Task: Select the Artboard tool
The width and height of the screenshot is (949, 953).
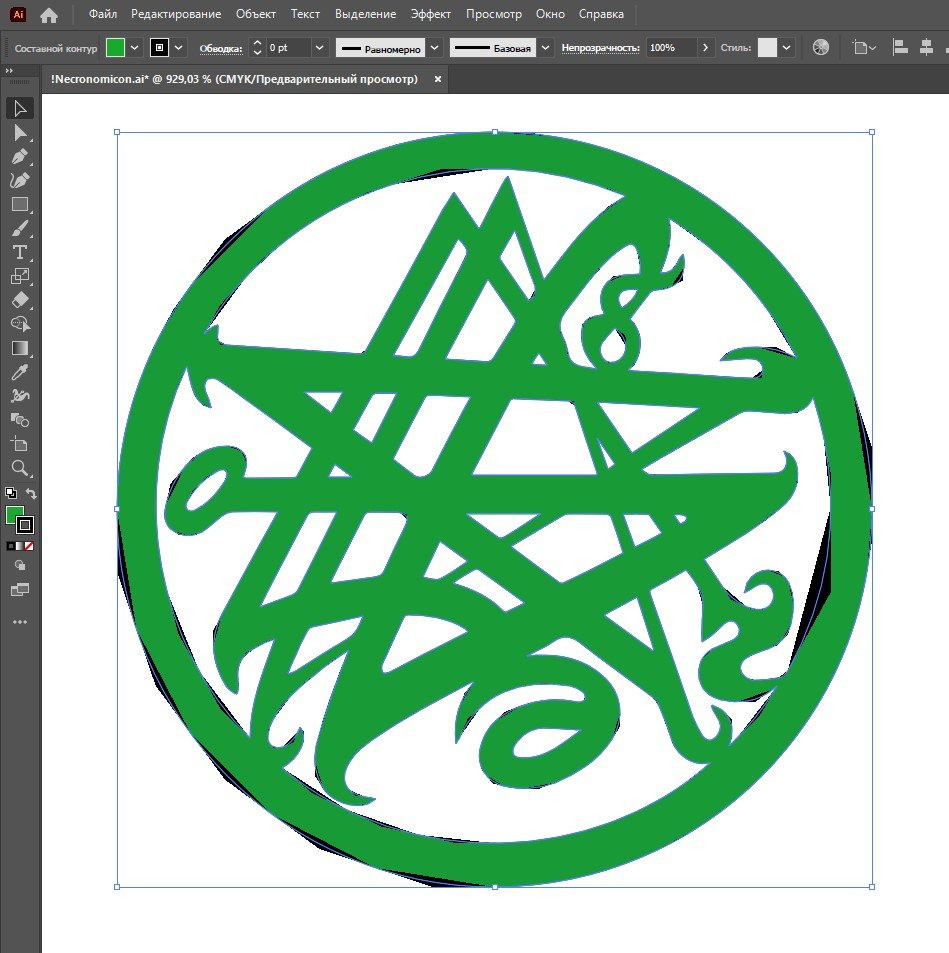Action: coord(19,444)
